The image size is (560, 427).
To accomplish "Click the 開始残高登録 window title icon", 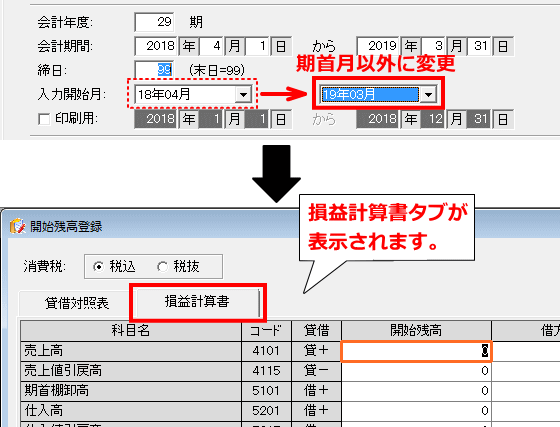I will 18,226.
